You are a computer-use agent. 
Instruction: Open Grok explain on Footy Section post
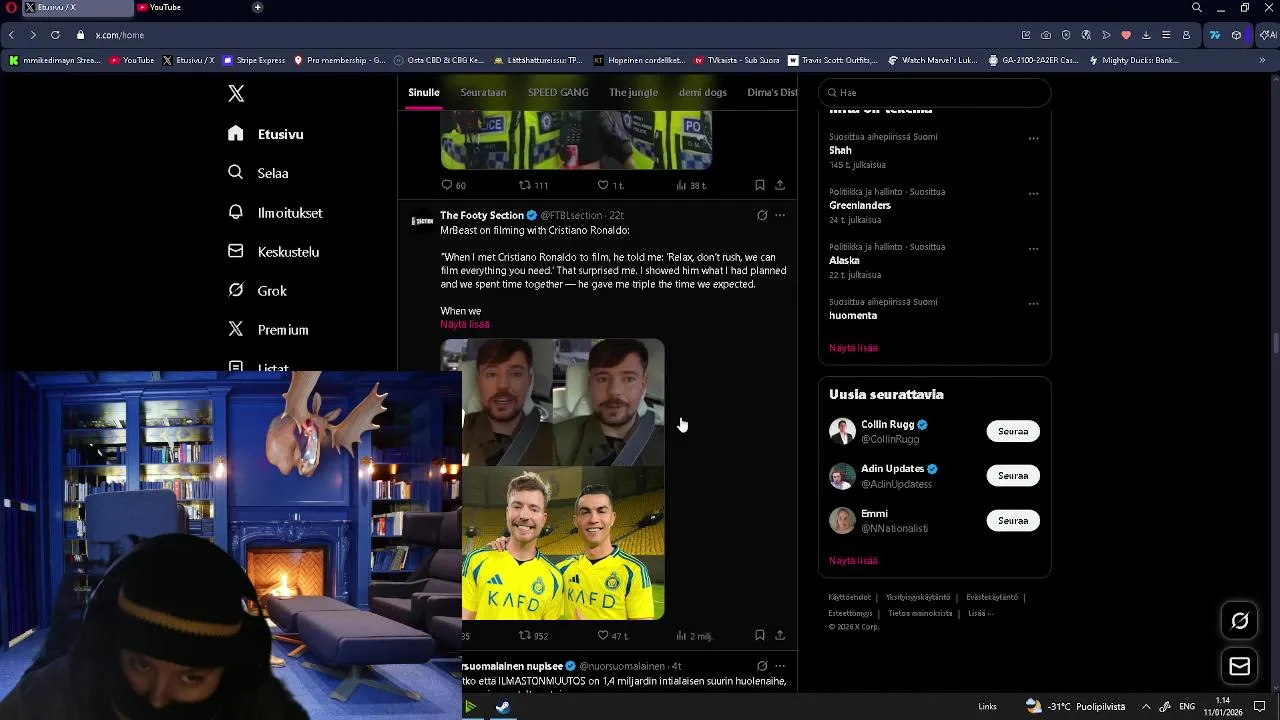click(762, 215)
